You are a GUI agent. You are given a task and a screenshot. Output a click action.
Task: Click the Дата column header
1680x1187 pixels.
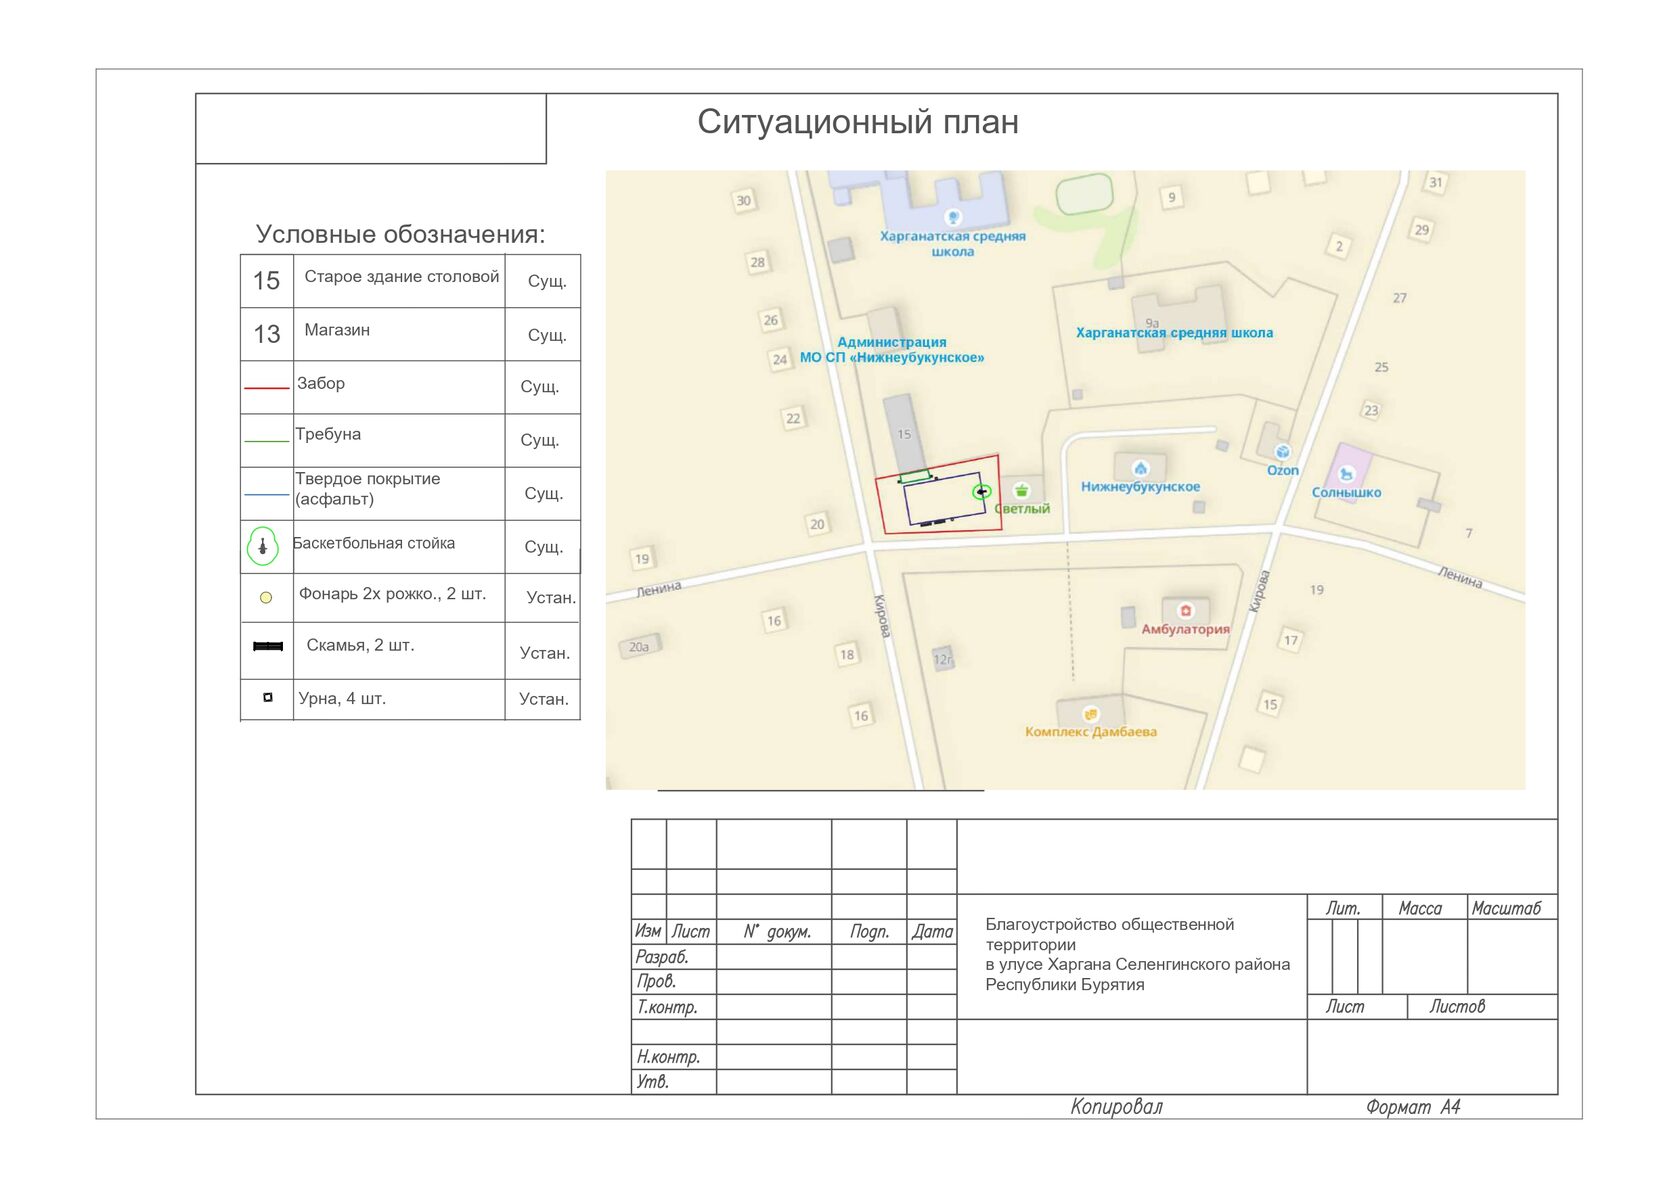pos(933,932)
